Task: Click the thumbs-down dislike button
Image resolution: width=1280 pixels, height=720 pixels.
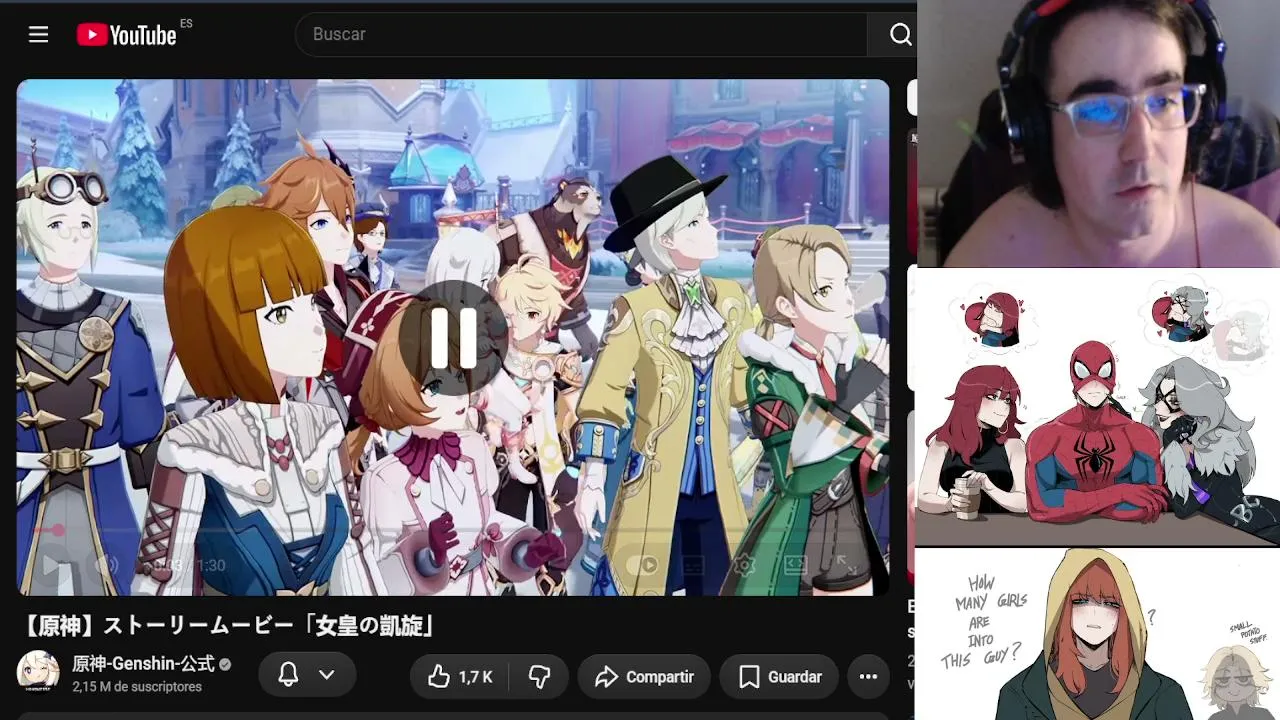Action: click(x=540, y=677)
